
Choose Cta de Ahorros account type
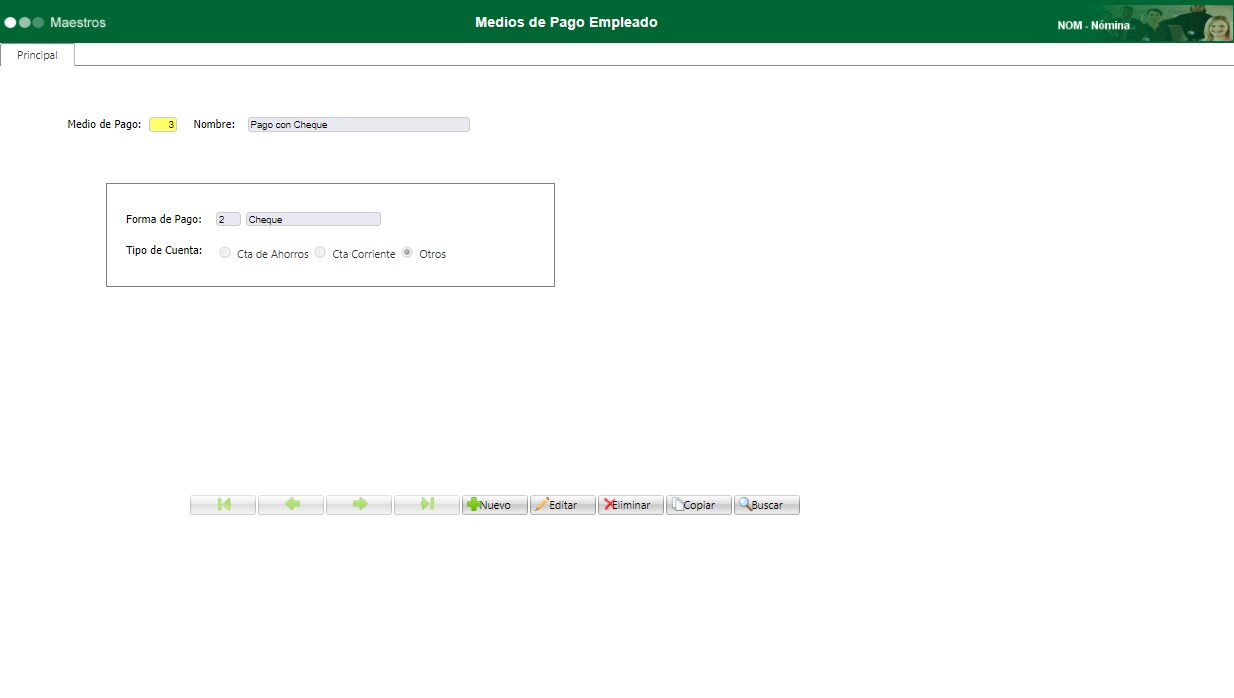pos(225,253)
